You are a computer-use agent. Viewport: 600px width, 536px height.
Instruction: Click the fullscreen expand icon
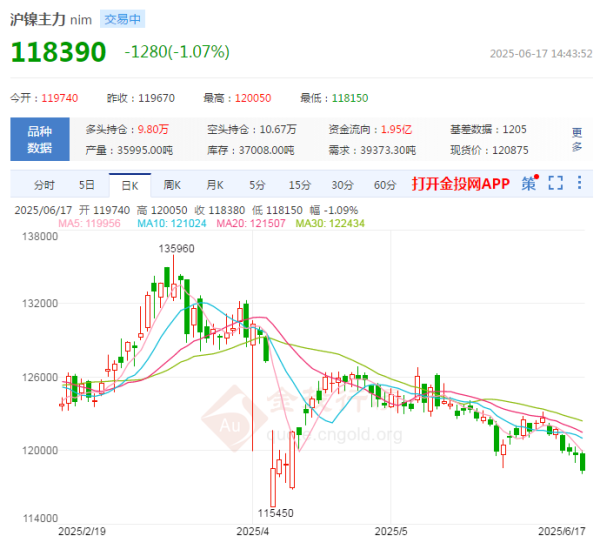click(556, 183)
